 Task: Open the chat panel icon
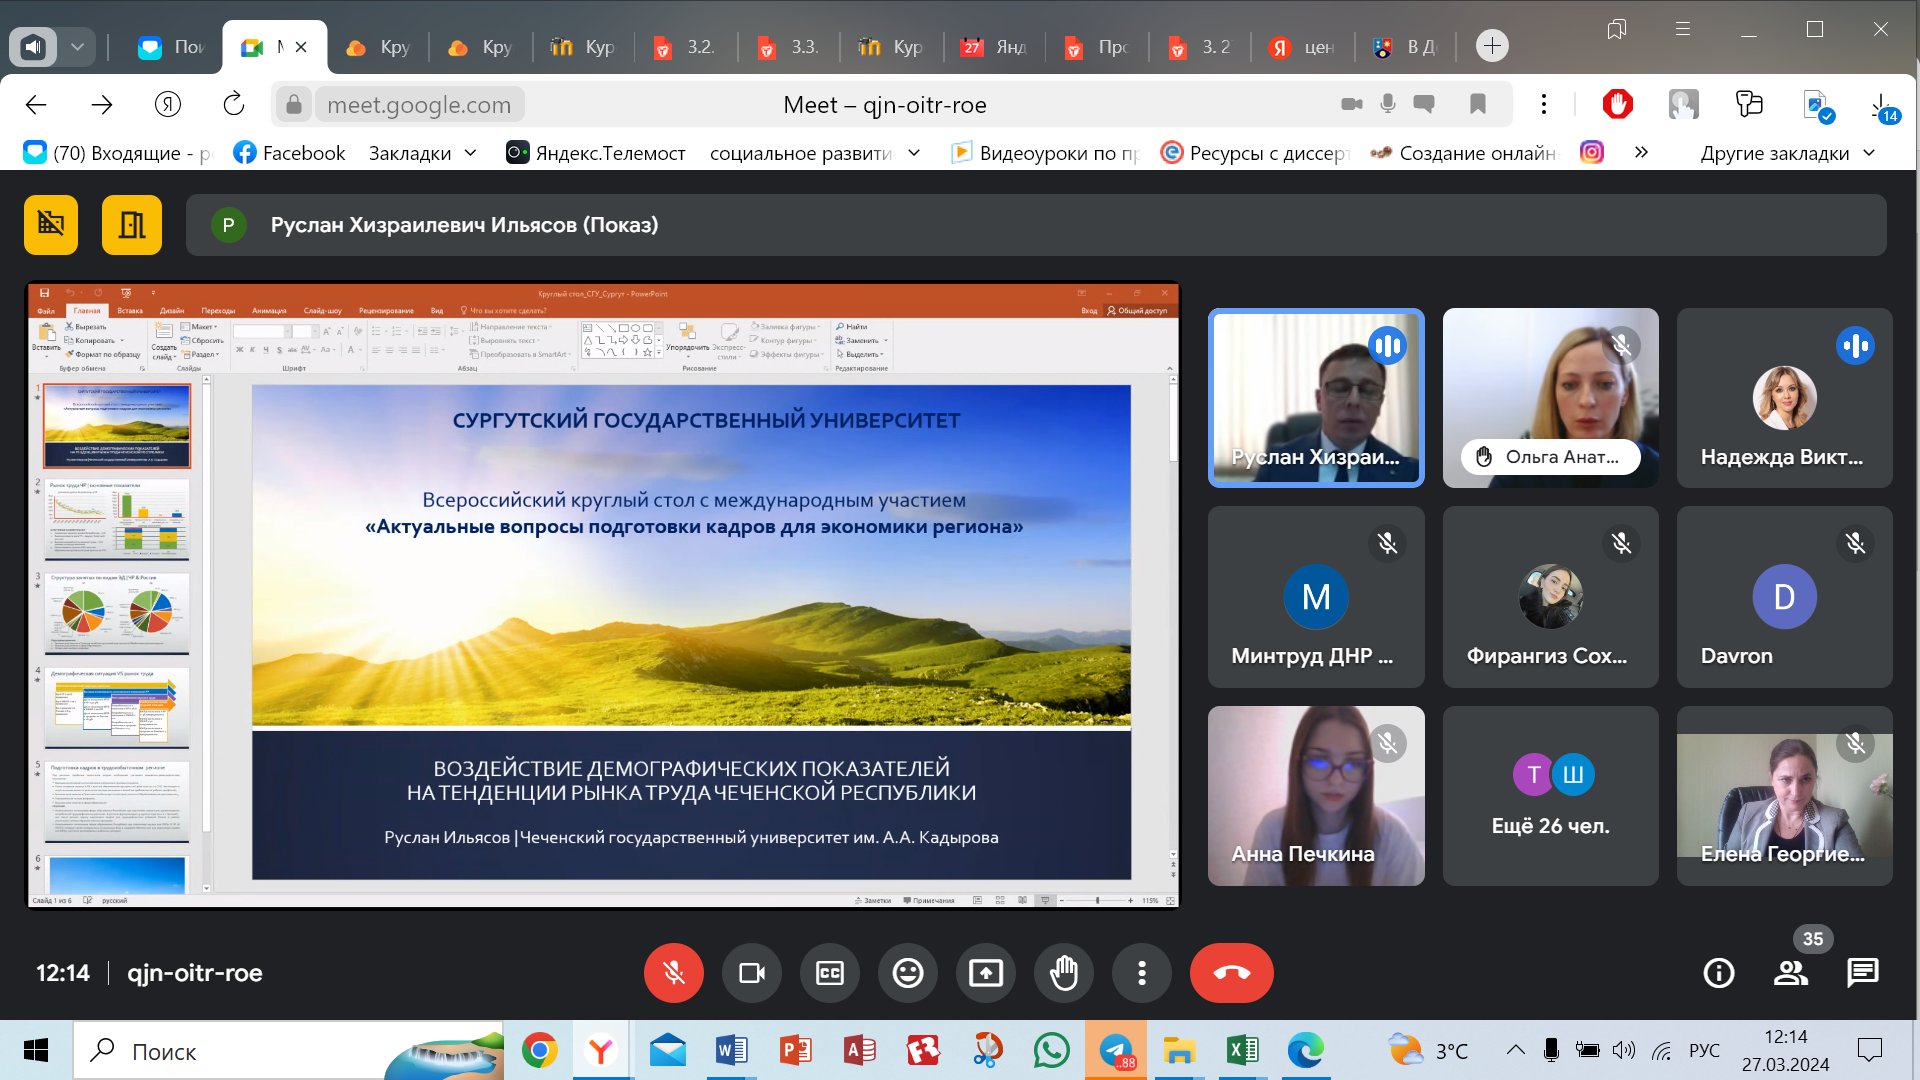coord(1862,972)
